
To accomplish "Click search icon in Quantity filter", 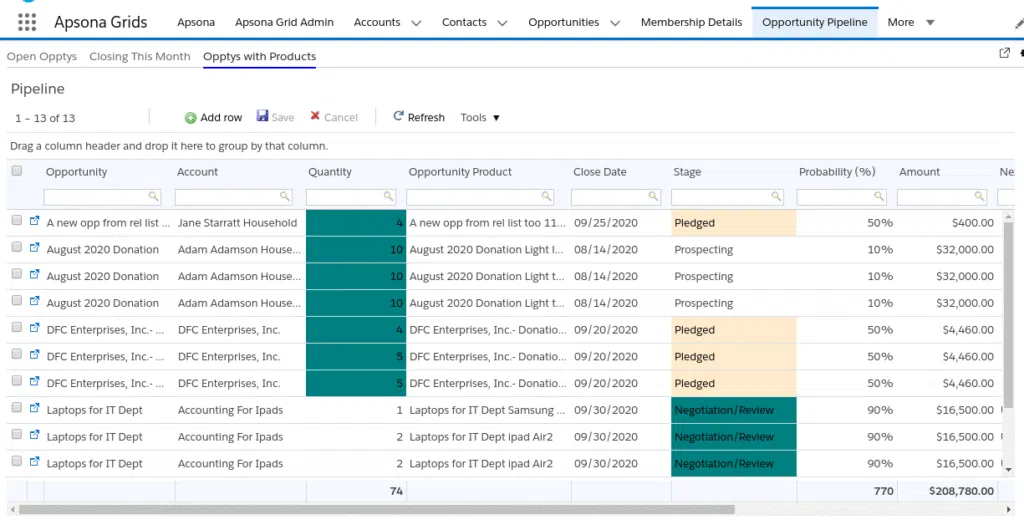I will point(388,196).
